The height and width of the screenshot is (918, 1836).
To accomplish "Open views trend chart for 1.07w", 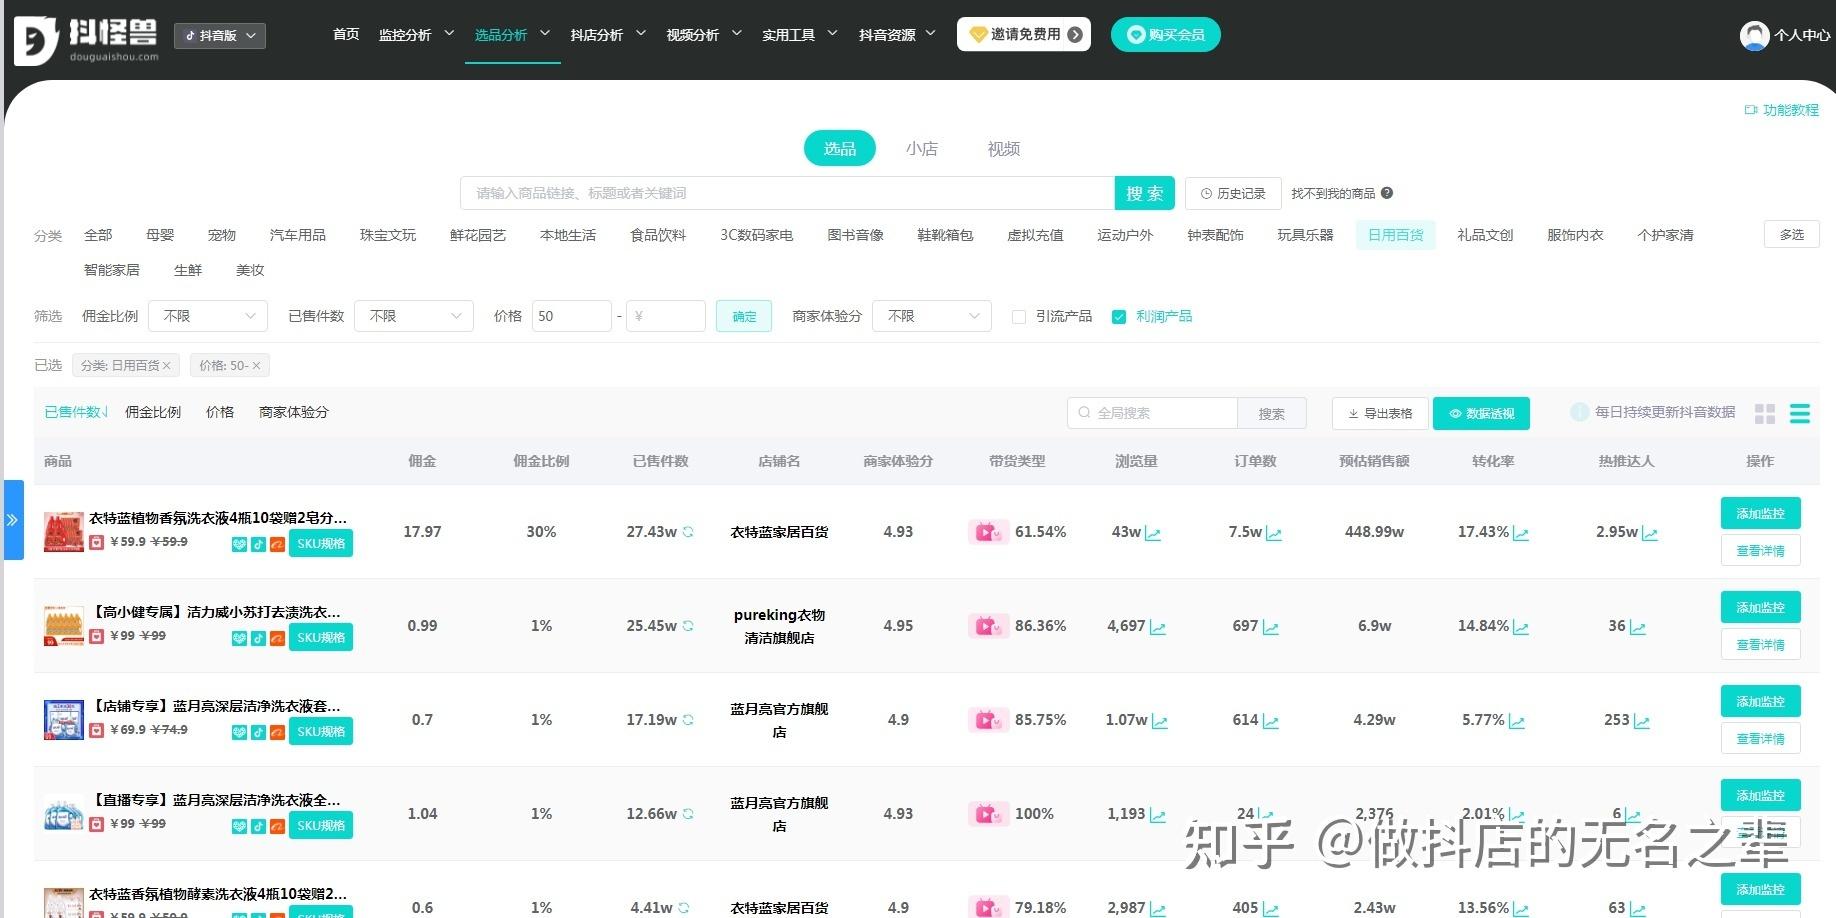I will pos(1160,721).
